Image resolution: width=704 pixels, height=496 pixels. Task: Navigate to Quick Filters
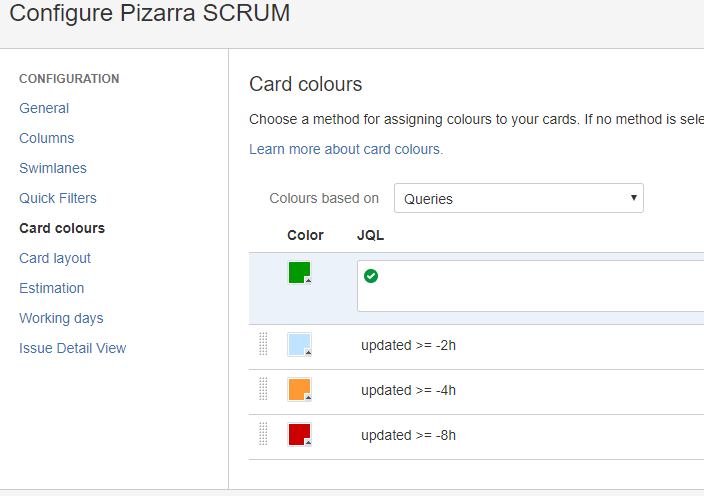tap(58, 198)
